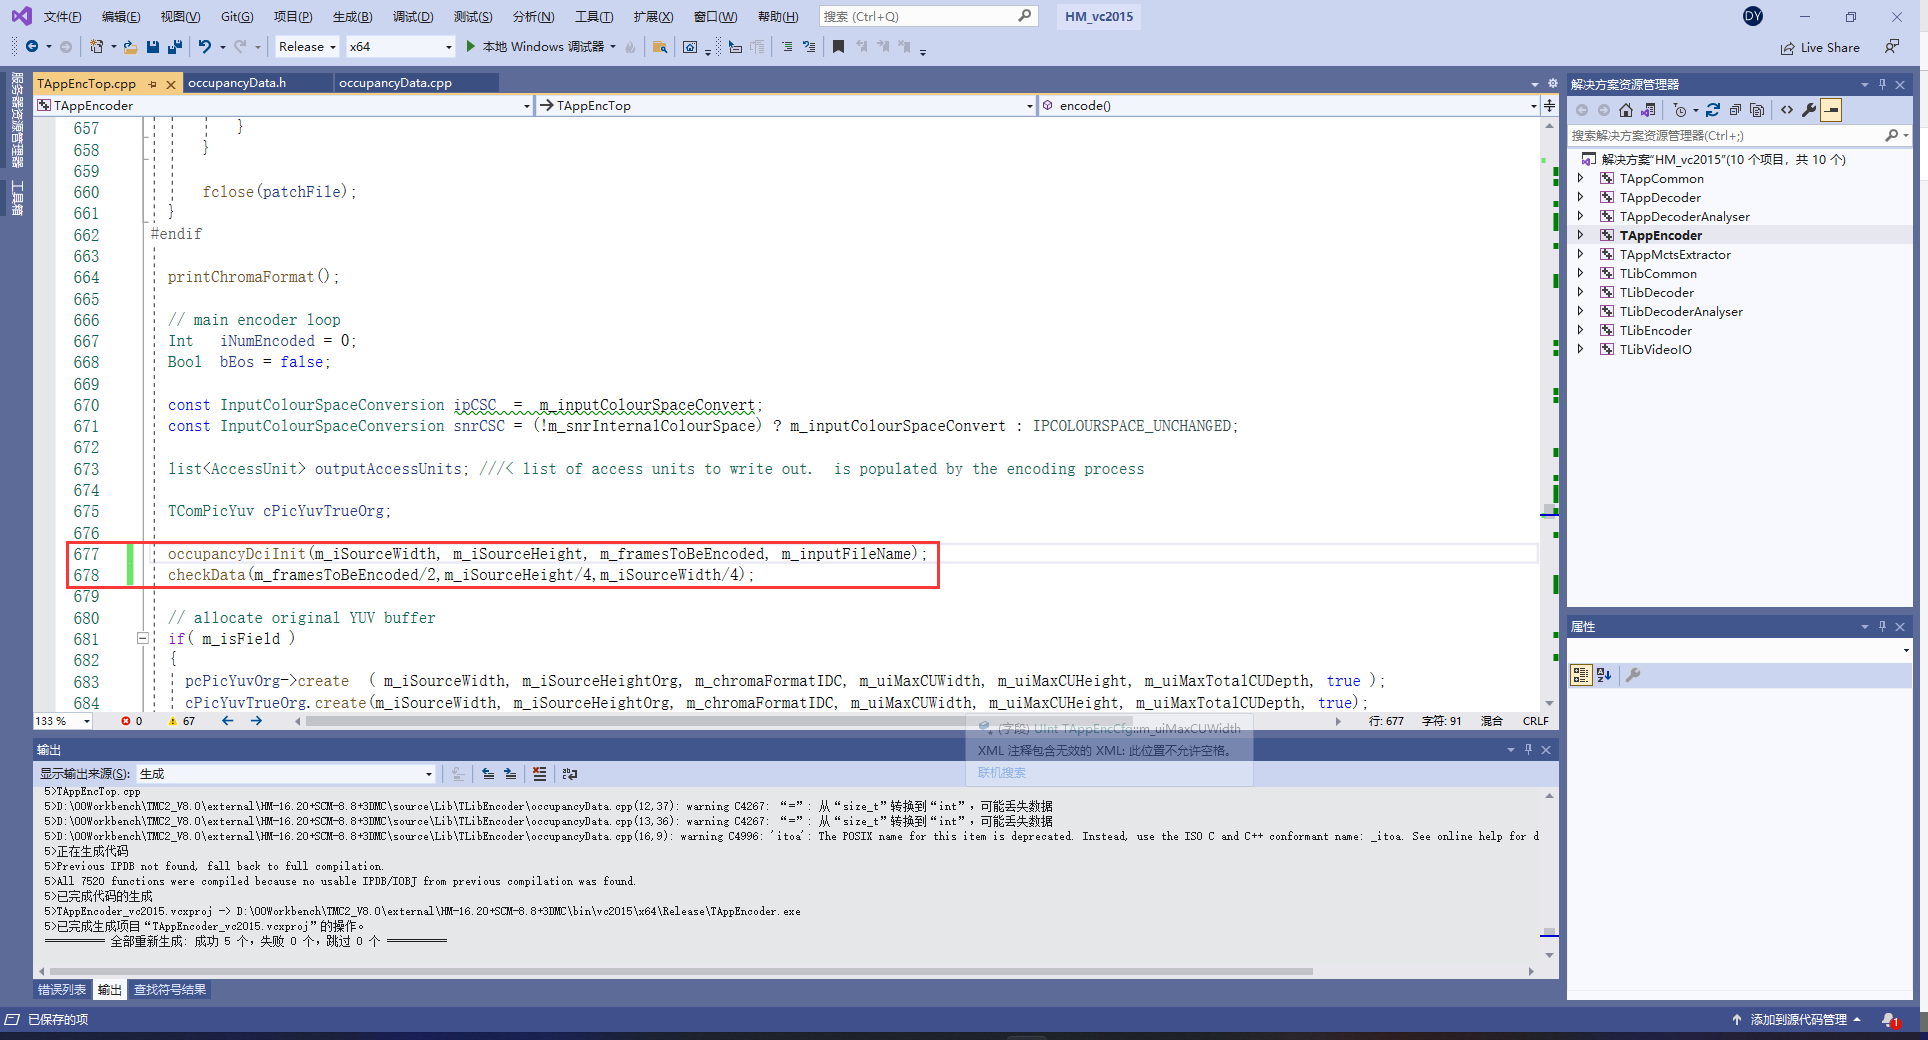Open the output source dropdown showing 生成
Screen dimensions: 1928x1040
[x=286, y=774]
